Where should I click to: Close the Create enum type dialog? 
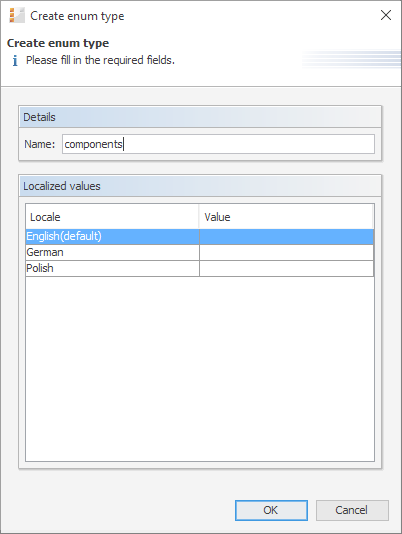(x=386, y=15)
